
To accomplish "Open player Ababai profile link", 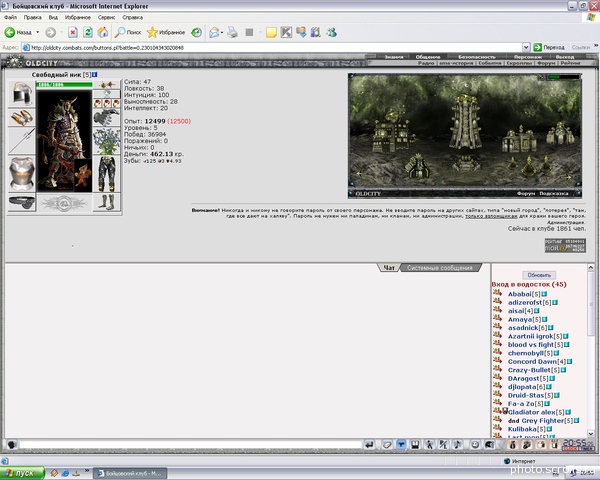I will (x=520, y=294).
